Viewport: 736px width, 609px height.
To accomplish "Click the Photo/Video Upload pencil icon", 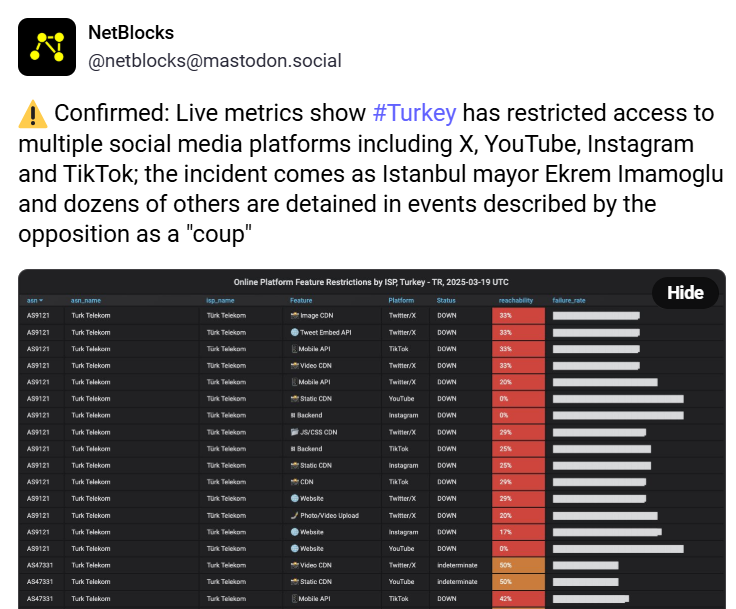I will [295, 516].
